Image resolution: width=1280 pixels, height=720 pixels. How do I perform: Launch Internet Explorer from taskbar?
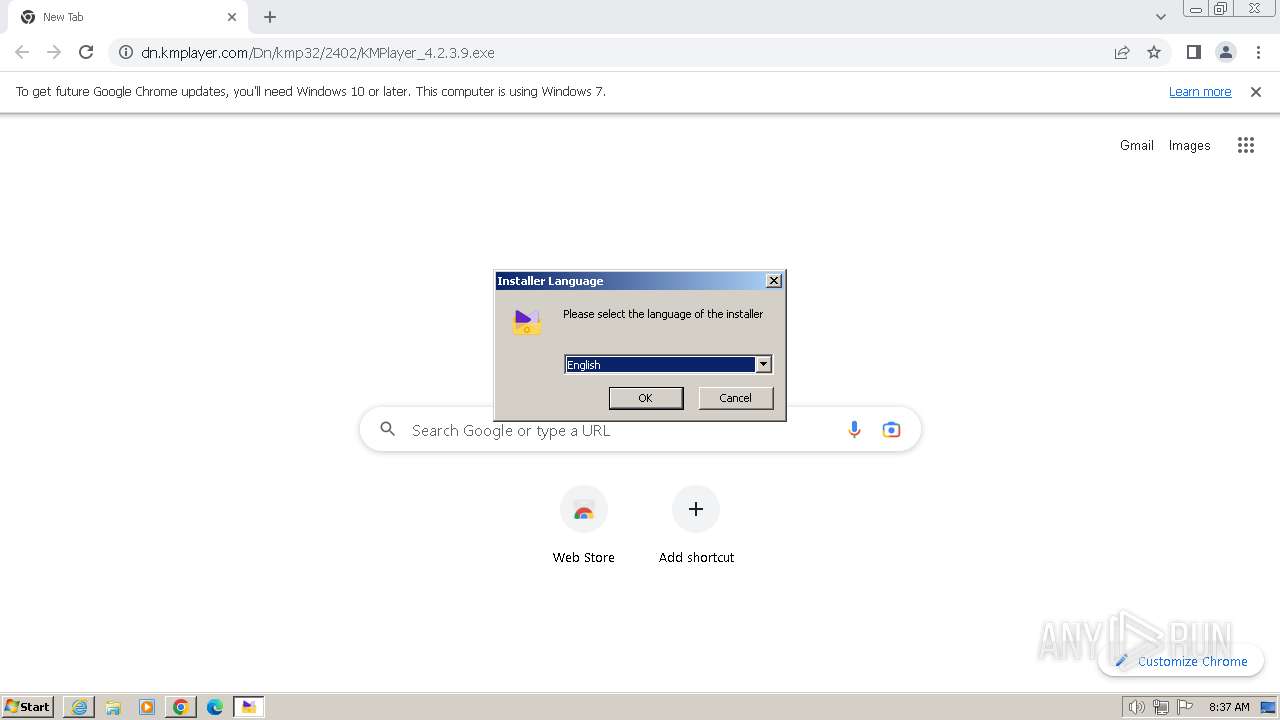[79, 707]
